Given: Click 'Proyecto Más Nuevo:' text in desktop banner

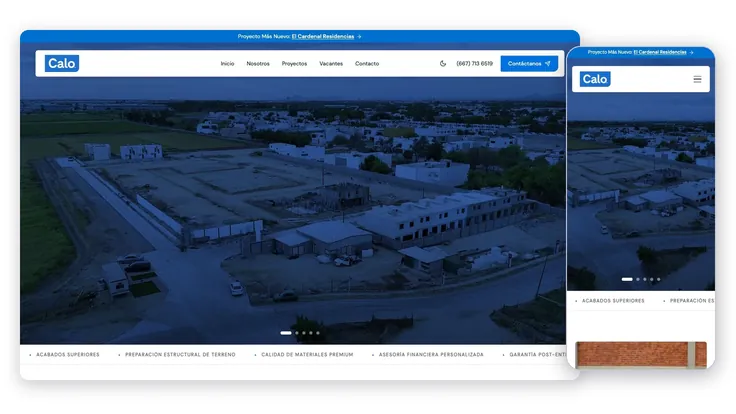Looking at the screenshot, I should 264,36.
